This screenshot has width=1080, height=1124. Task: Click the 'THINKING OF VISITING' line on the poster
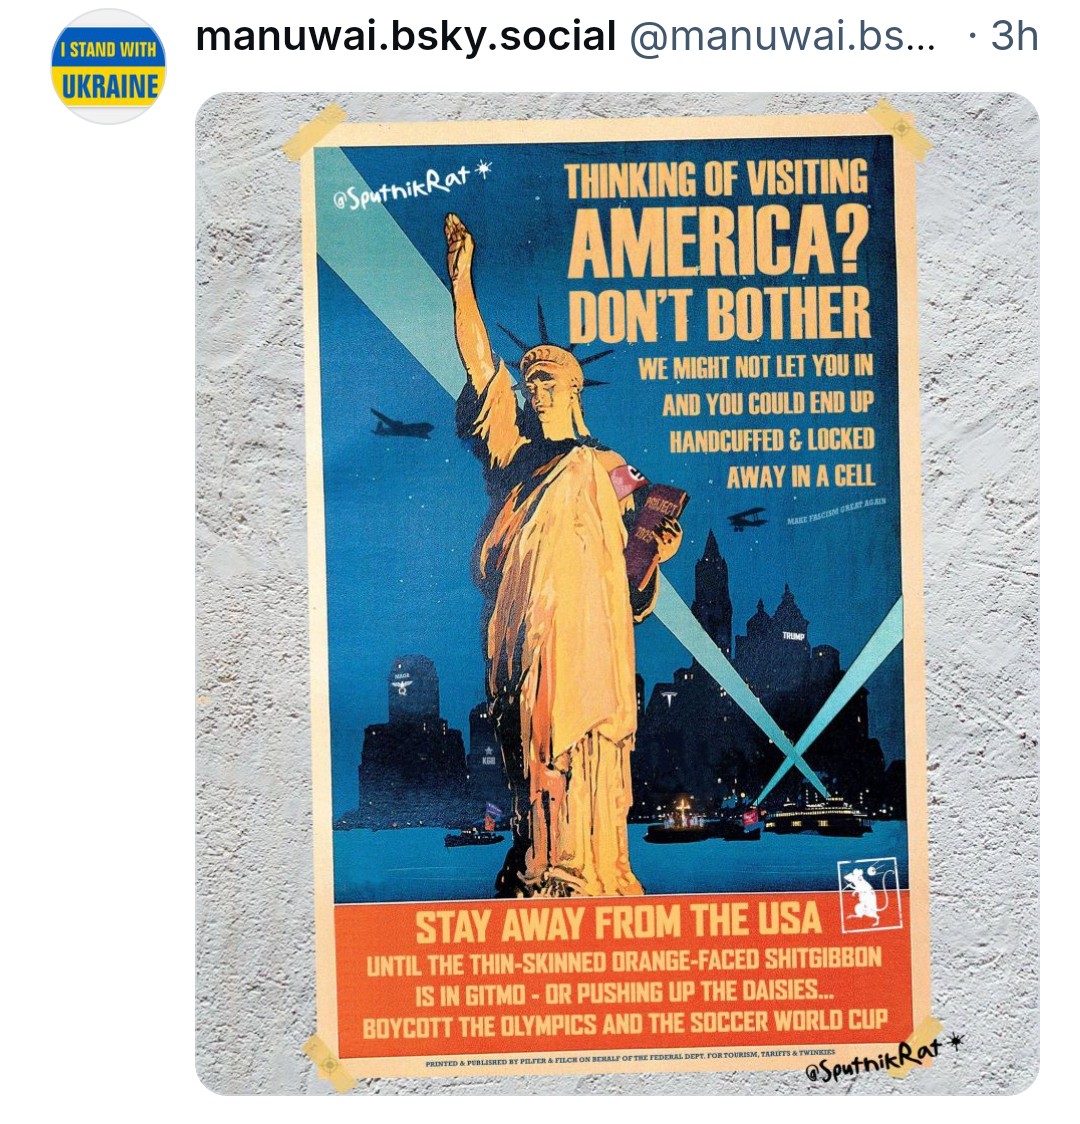click(x=716, y=179)
